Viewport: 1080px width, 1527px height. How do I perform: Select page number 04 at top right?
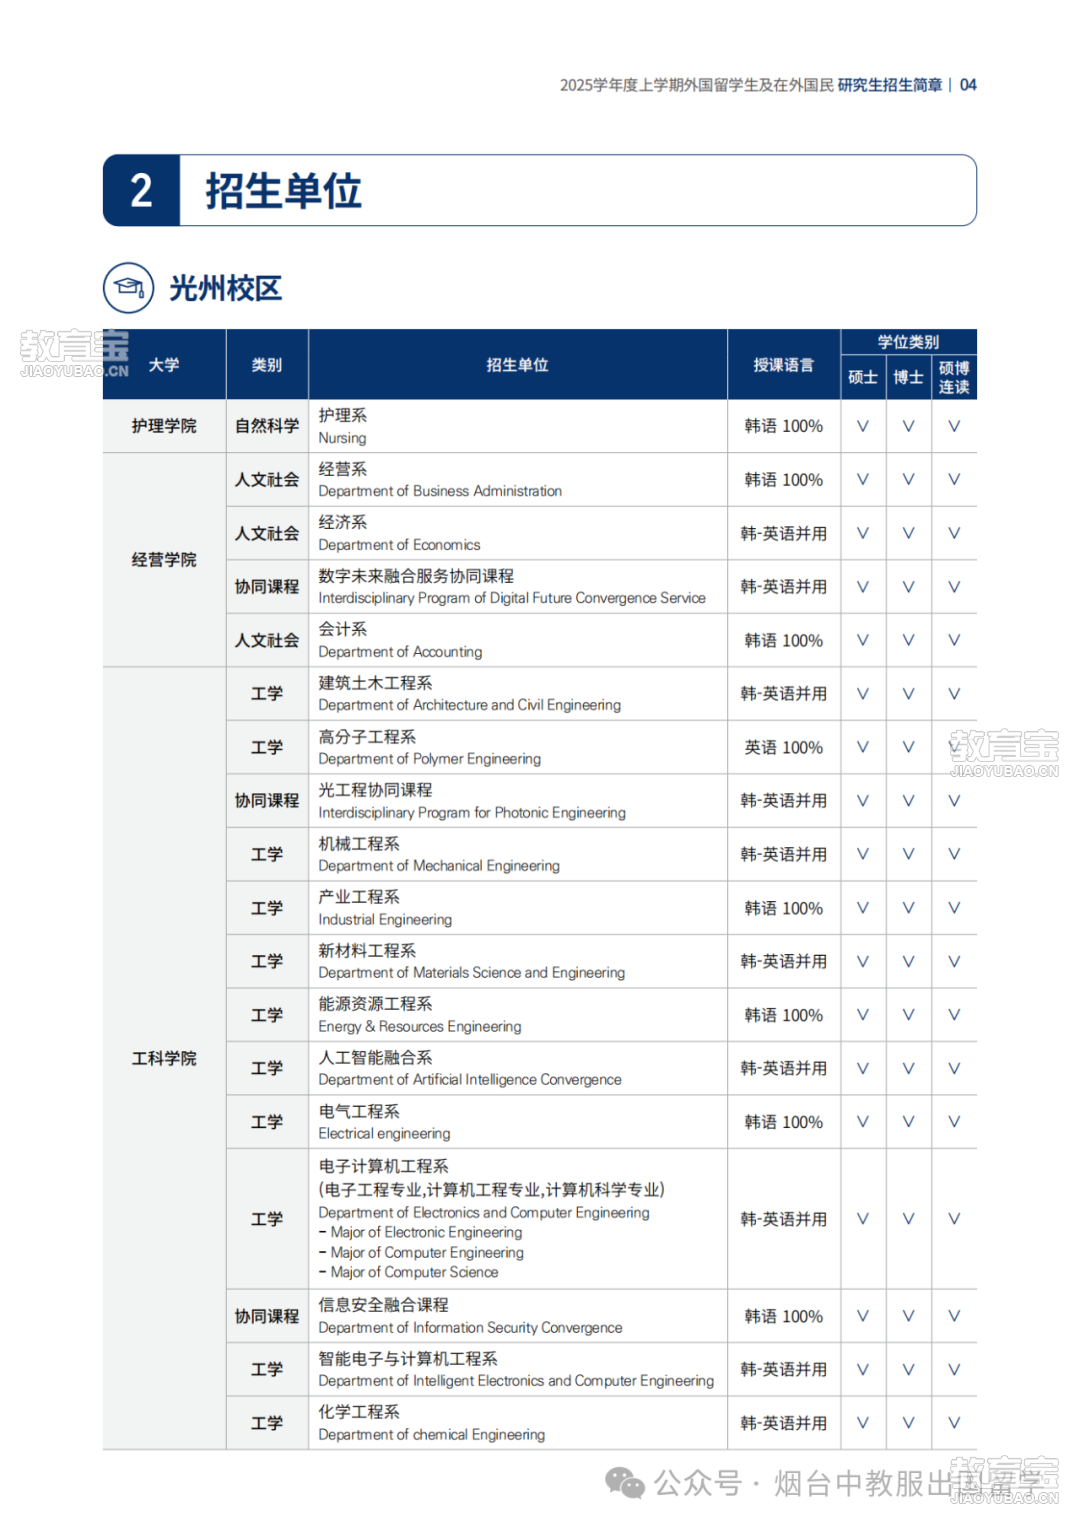[968, 85]
